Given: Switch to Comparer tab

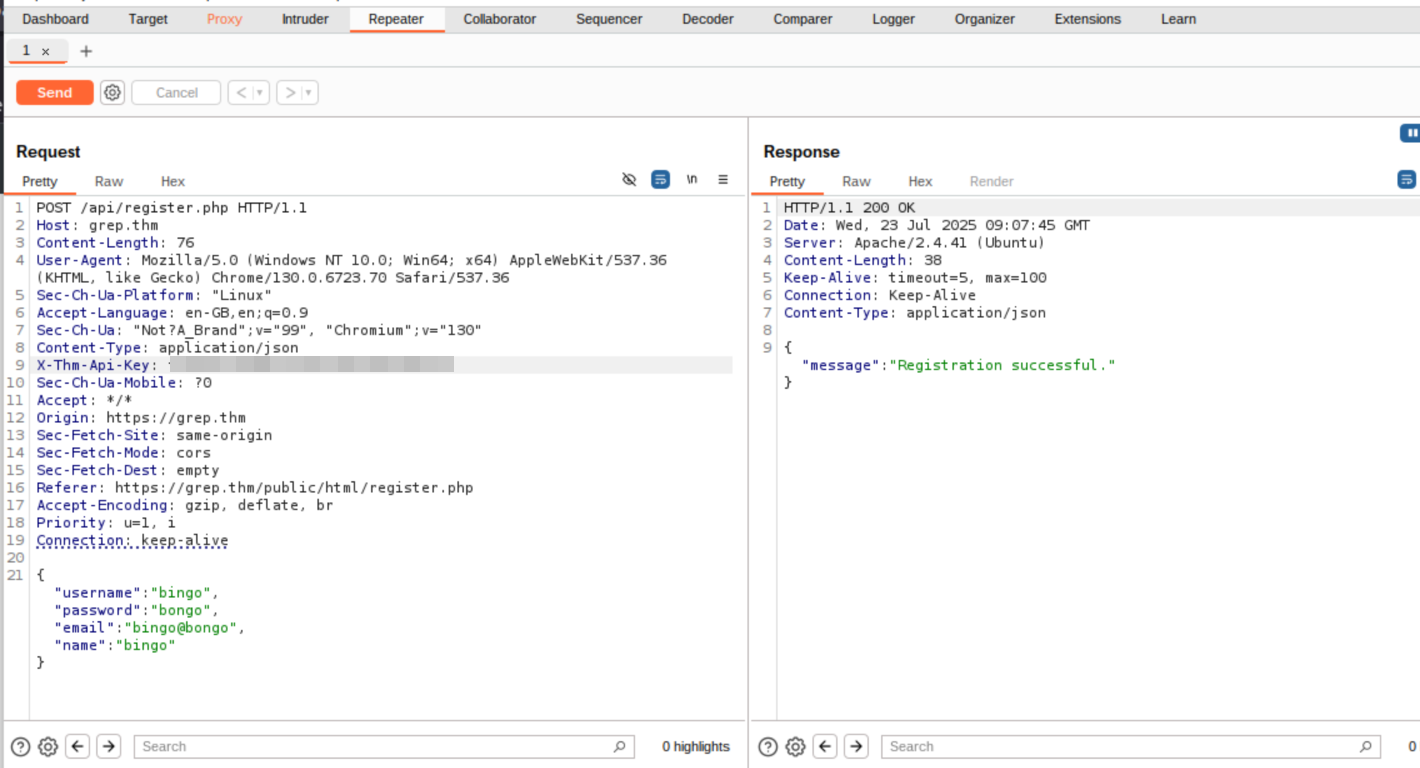Looking at the screenshot, I should [803, 19].
